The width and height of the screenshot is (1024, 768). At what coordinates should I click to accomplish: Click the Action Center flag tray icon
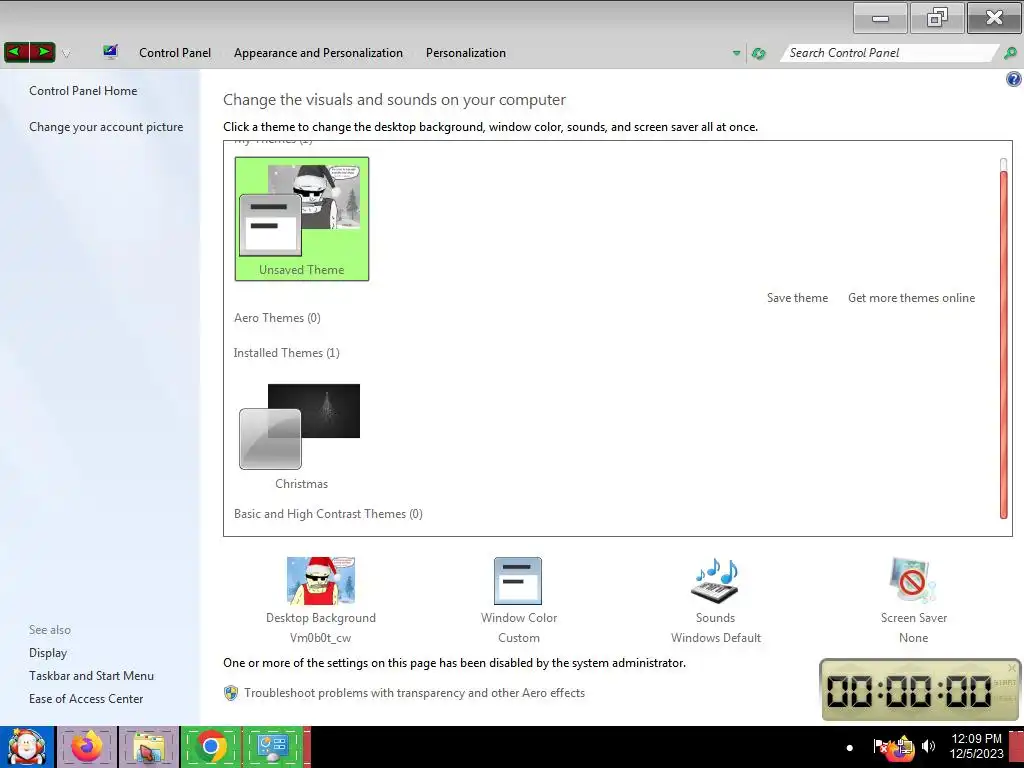pos(880,746)
